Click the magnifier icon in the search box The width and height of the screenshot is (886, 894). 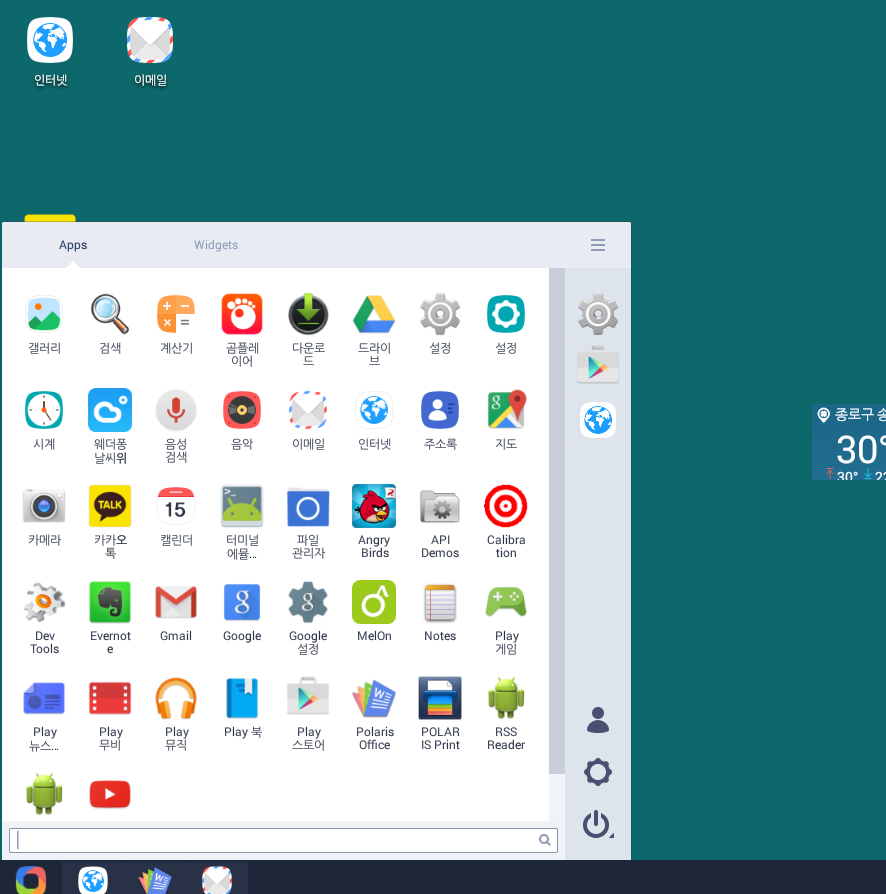pyautogui.click(x=545, y=840)
